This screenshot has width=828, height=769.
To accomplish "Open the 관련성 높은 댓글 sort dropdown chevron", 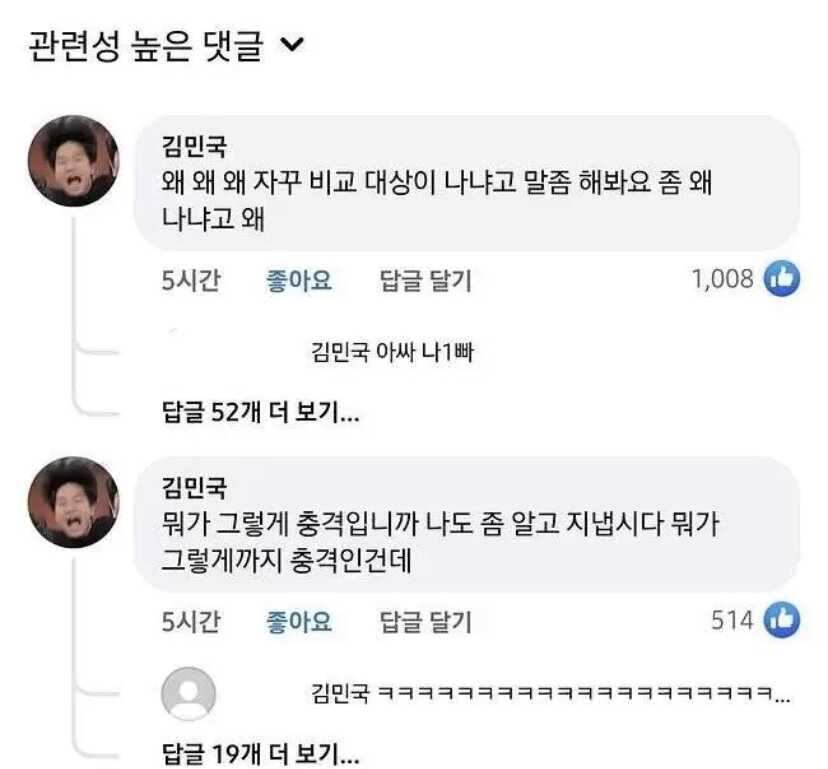I will tap(291, 45).
